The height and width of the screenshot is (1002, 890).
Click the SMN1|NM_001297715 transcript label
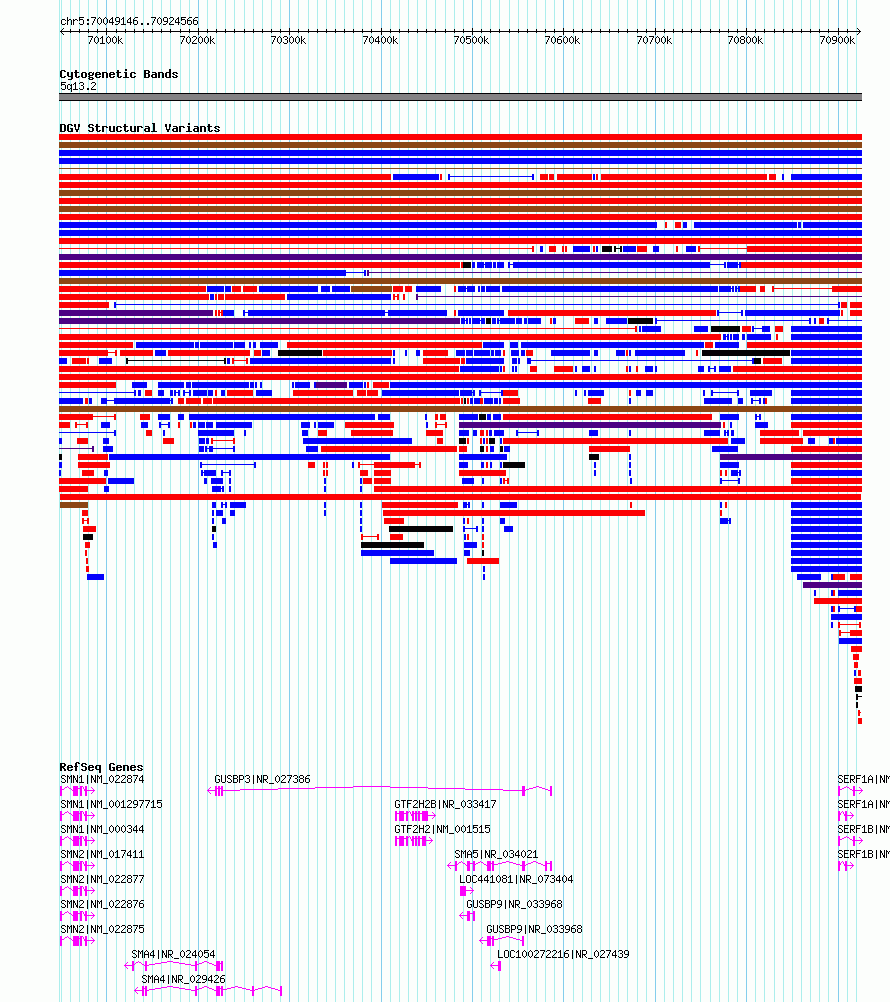click(111, 805)
